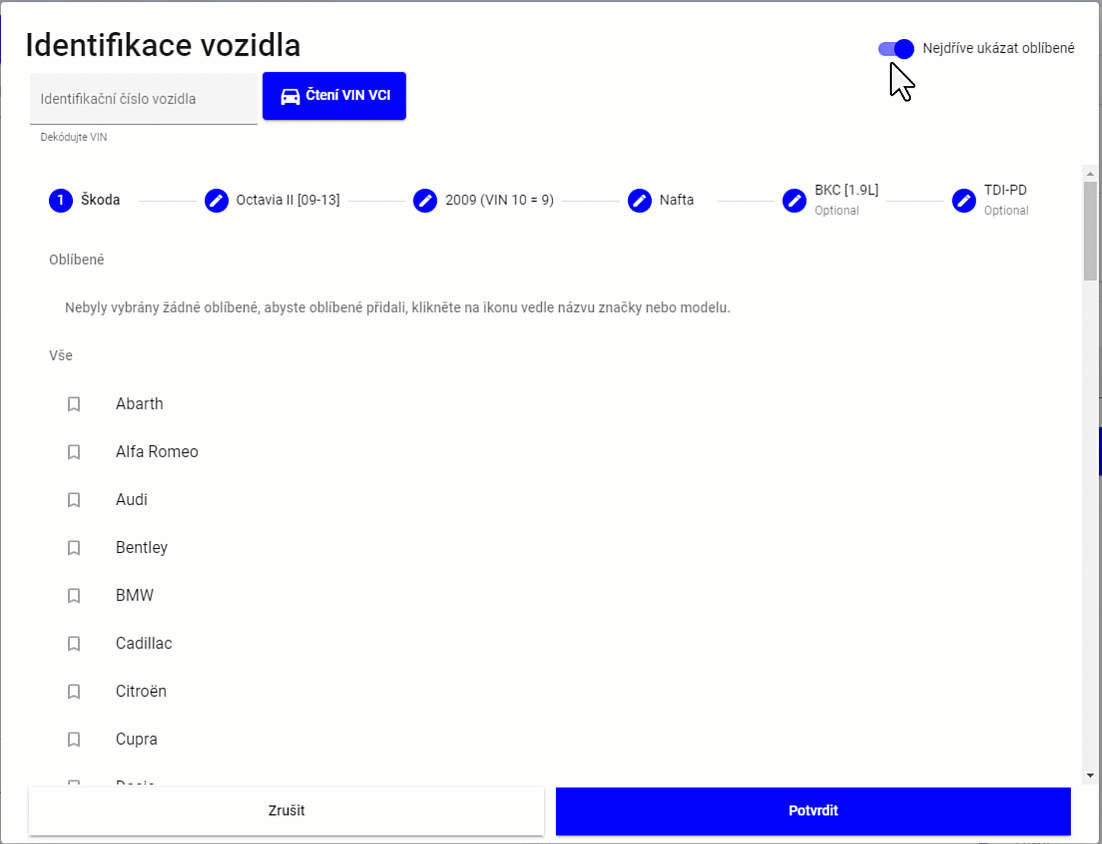Toggle Nejdříve ukázat oblíbené switch
This screenshot has width=1102, height=844.
click(x=896, y=48)
